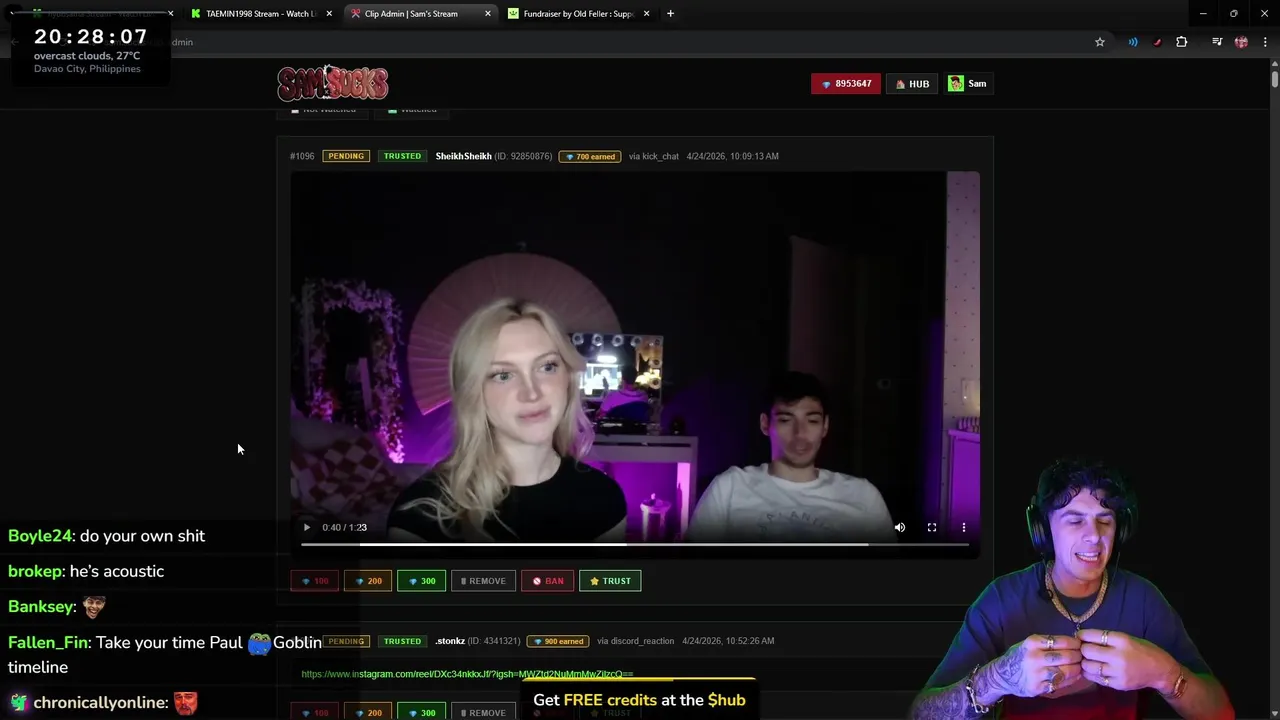Click REMOVE on the .stonkz clip
The height and width of the screenshot is (720, 1280).
click(x=483, y=712)
